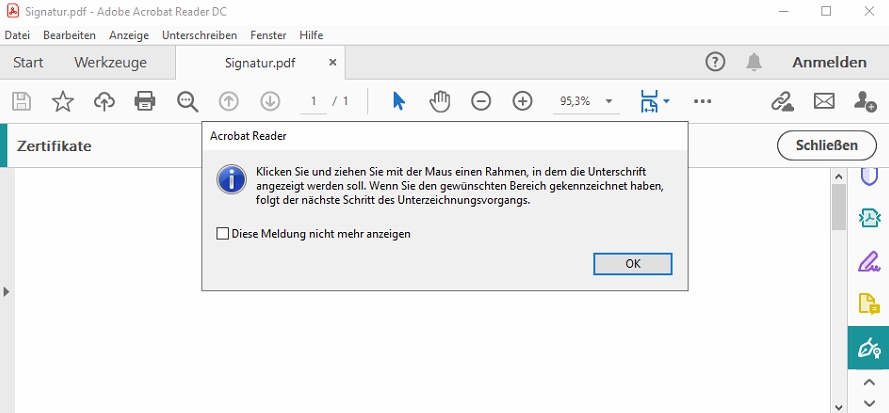Click the share link icon
889x413 pixels.
782,102
